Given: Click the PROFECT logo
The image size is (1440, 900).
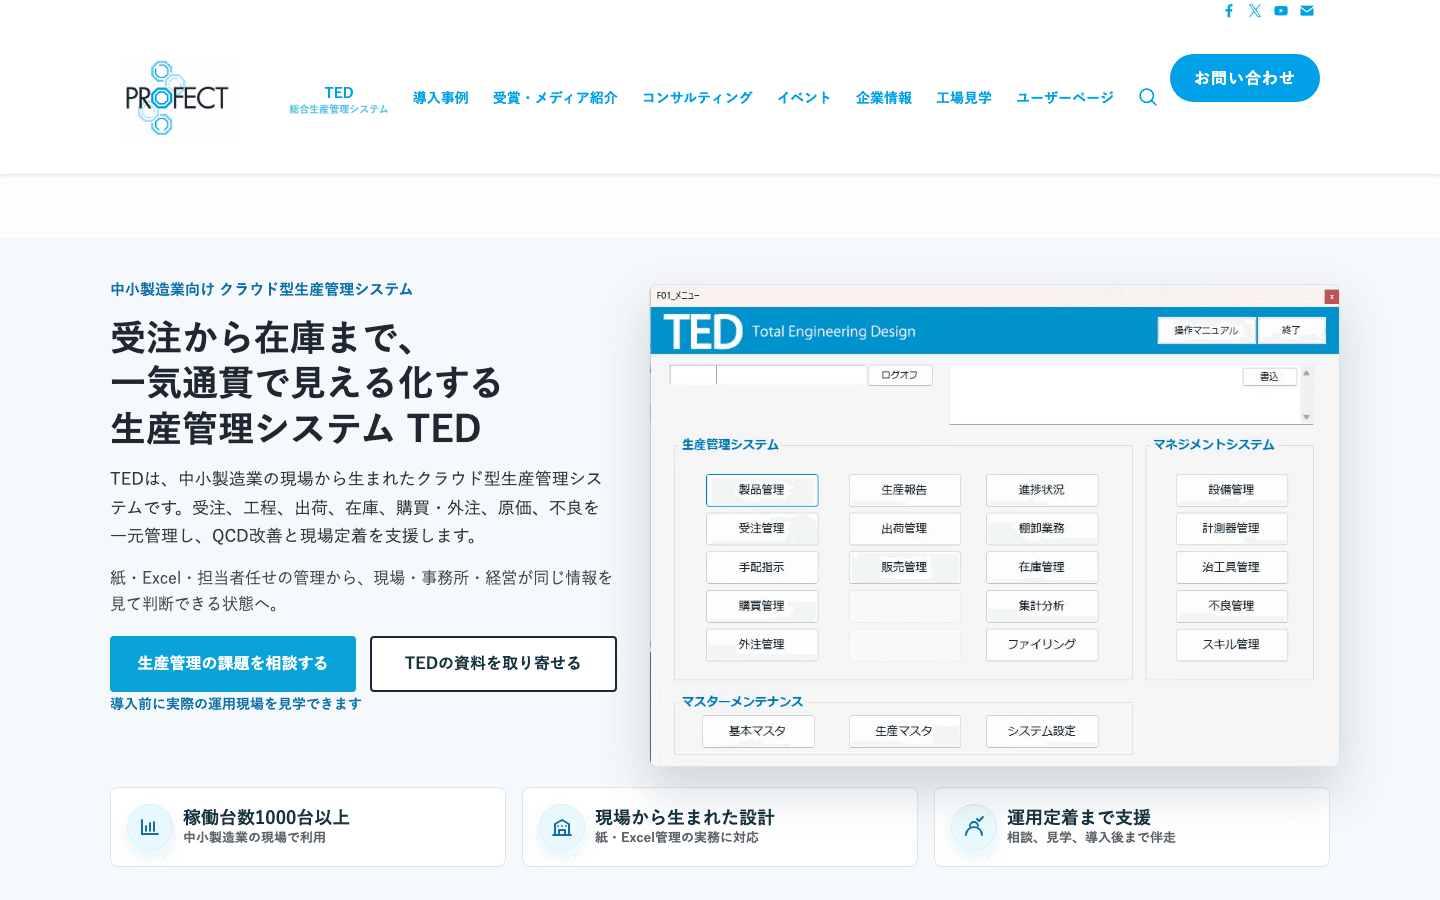Looking at the screenshot, I should coord(177,98).
